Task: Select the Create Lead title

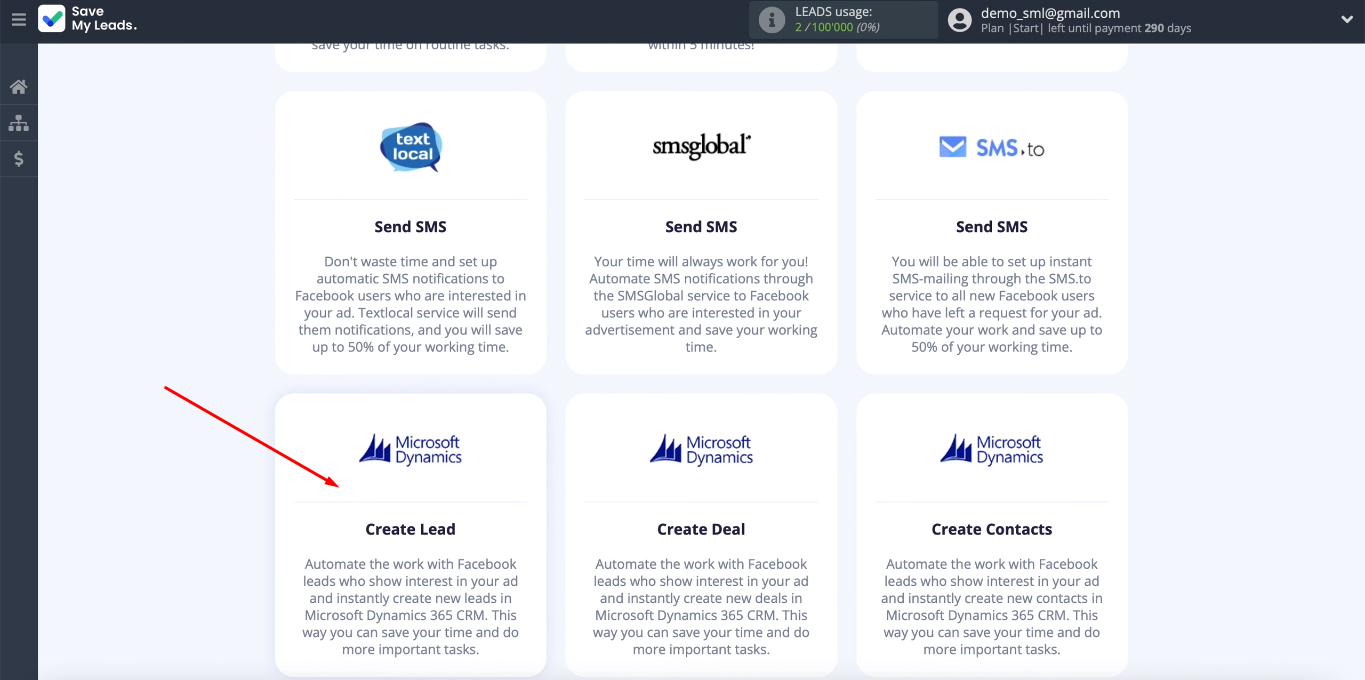Action: [411, 529]
